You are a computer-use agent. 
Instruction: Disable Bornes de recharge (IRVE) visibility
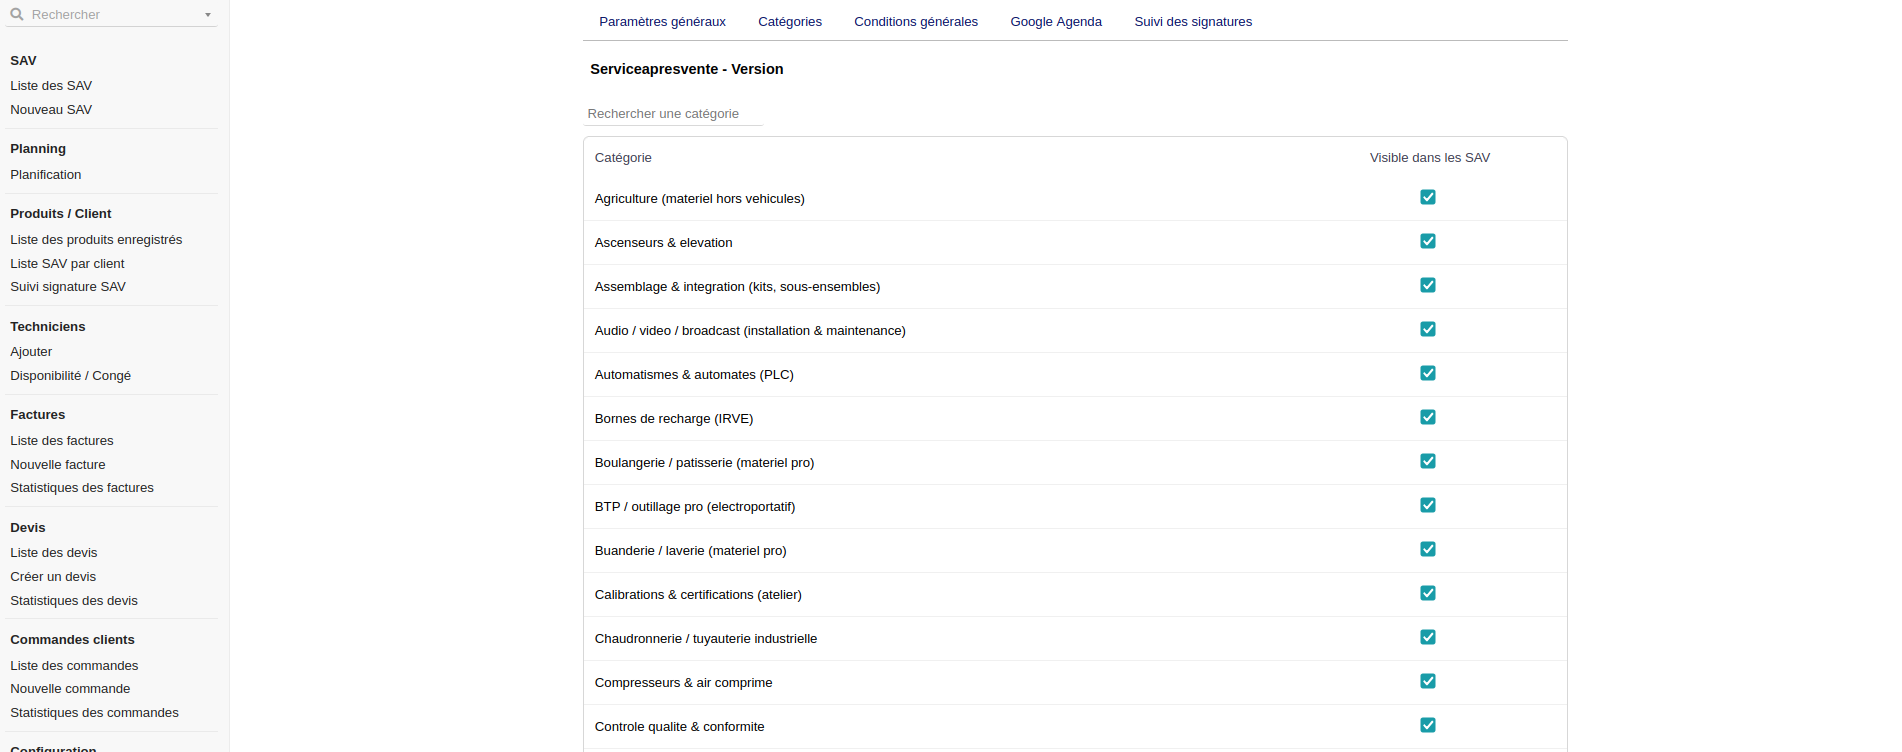[x=1428, y=418]
